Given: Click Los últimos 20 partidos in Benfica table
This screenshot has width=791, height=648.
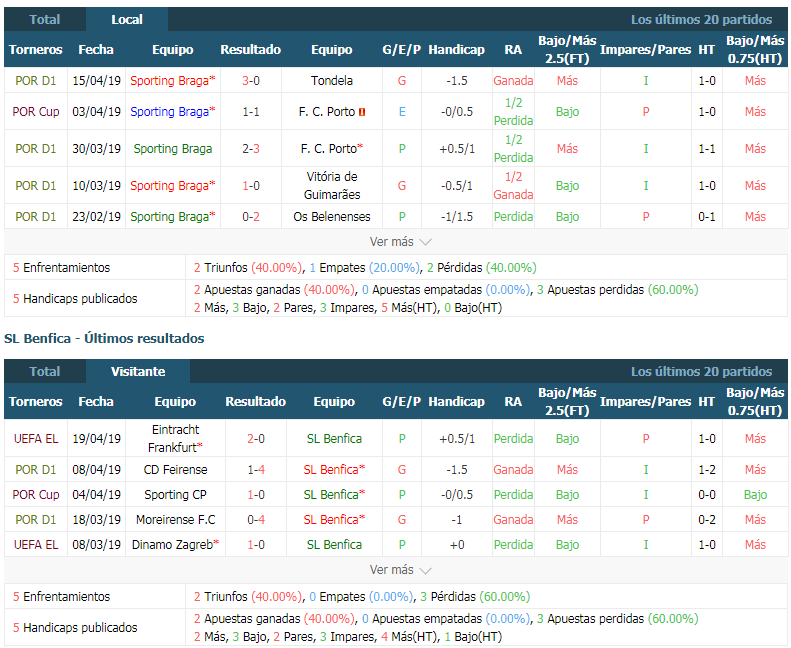Looking at the screenshot, I should tap(701, 372).
